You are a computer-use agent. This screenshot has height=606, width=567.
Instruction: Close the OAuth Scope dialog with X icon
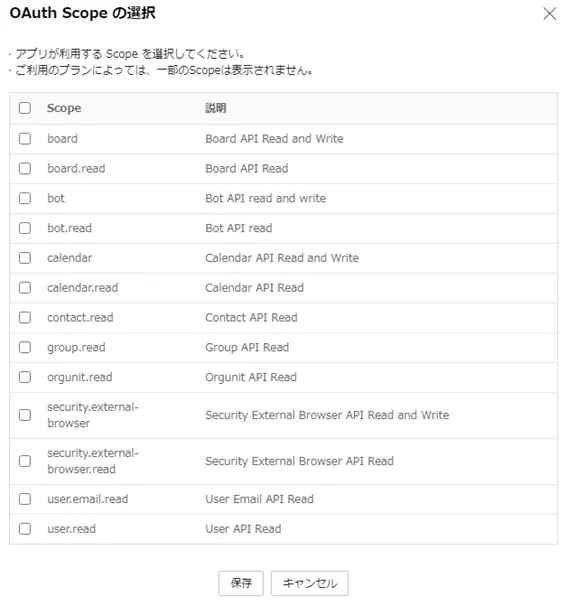tap(549, 14)
